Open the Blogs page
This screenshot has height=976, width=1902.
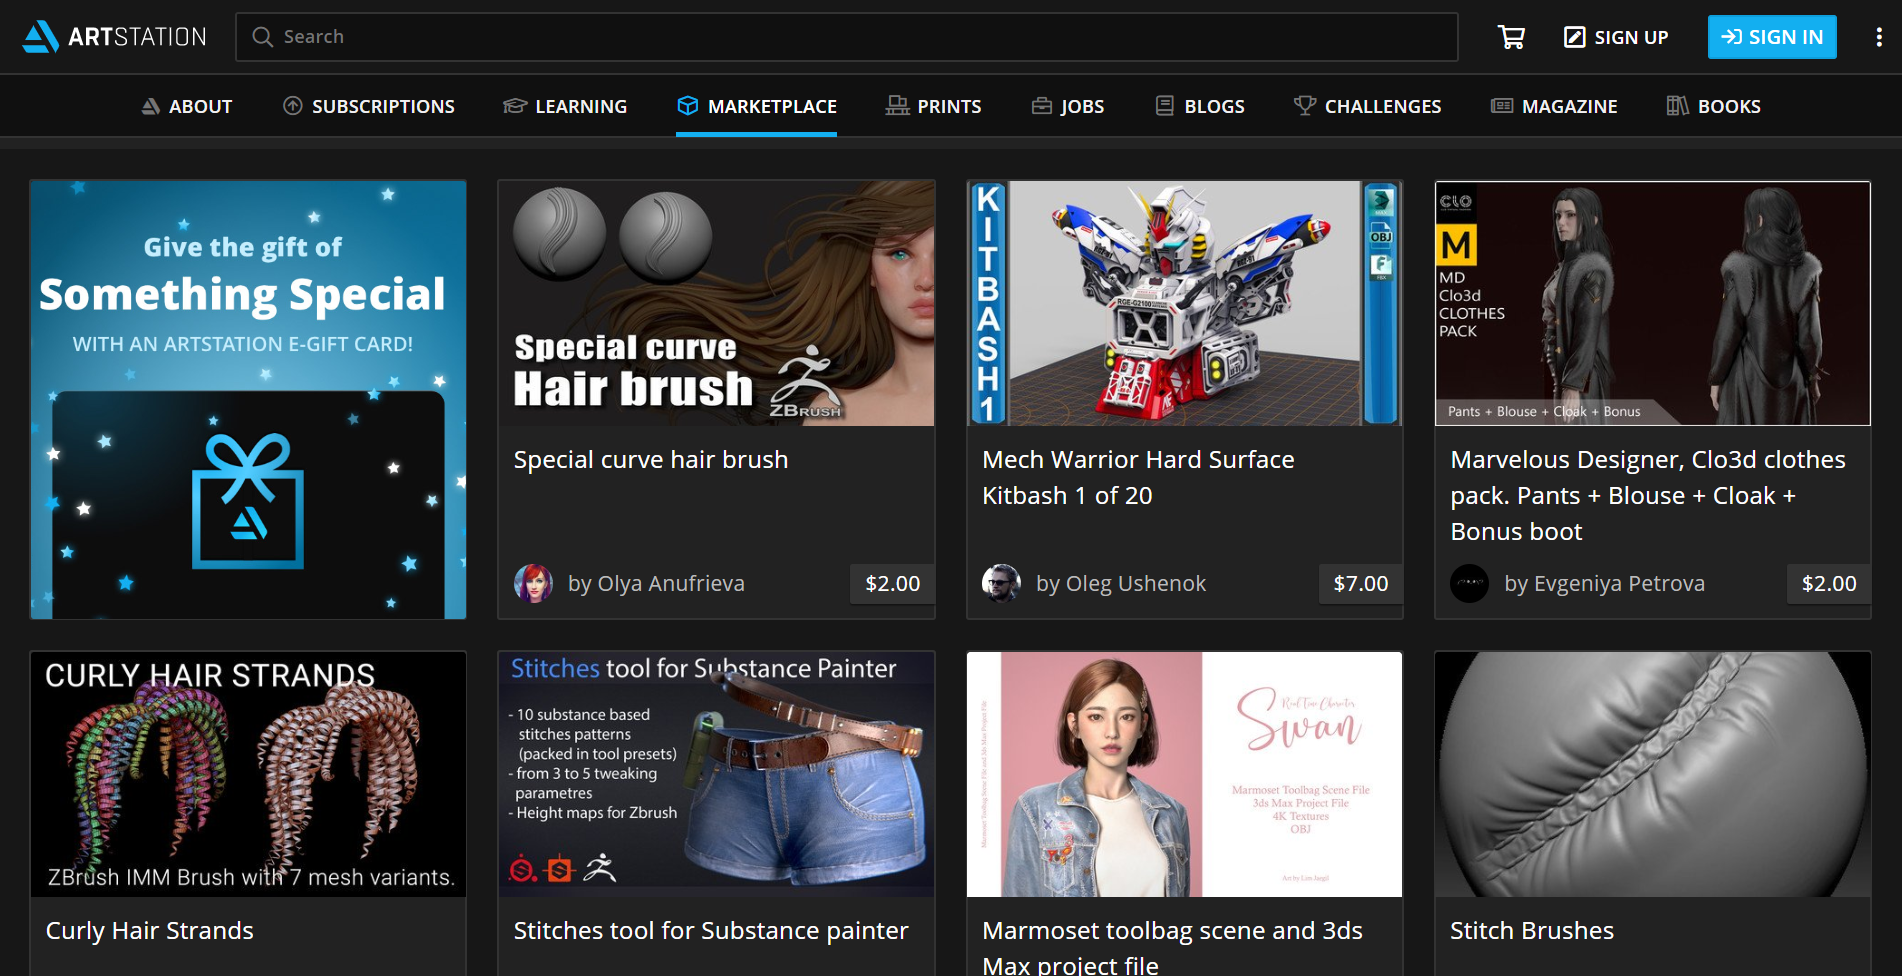click(1200, 106)
